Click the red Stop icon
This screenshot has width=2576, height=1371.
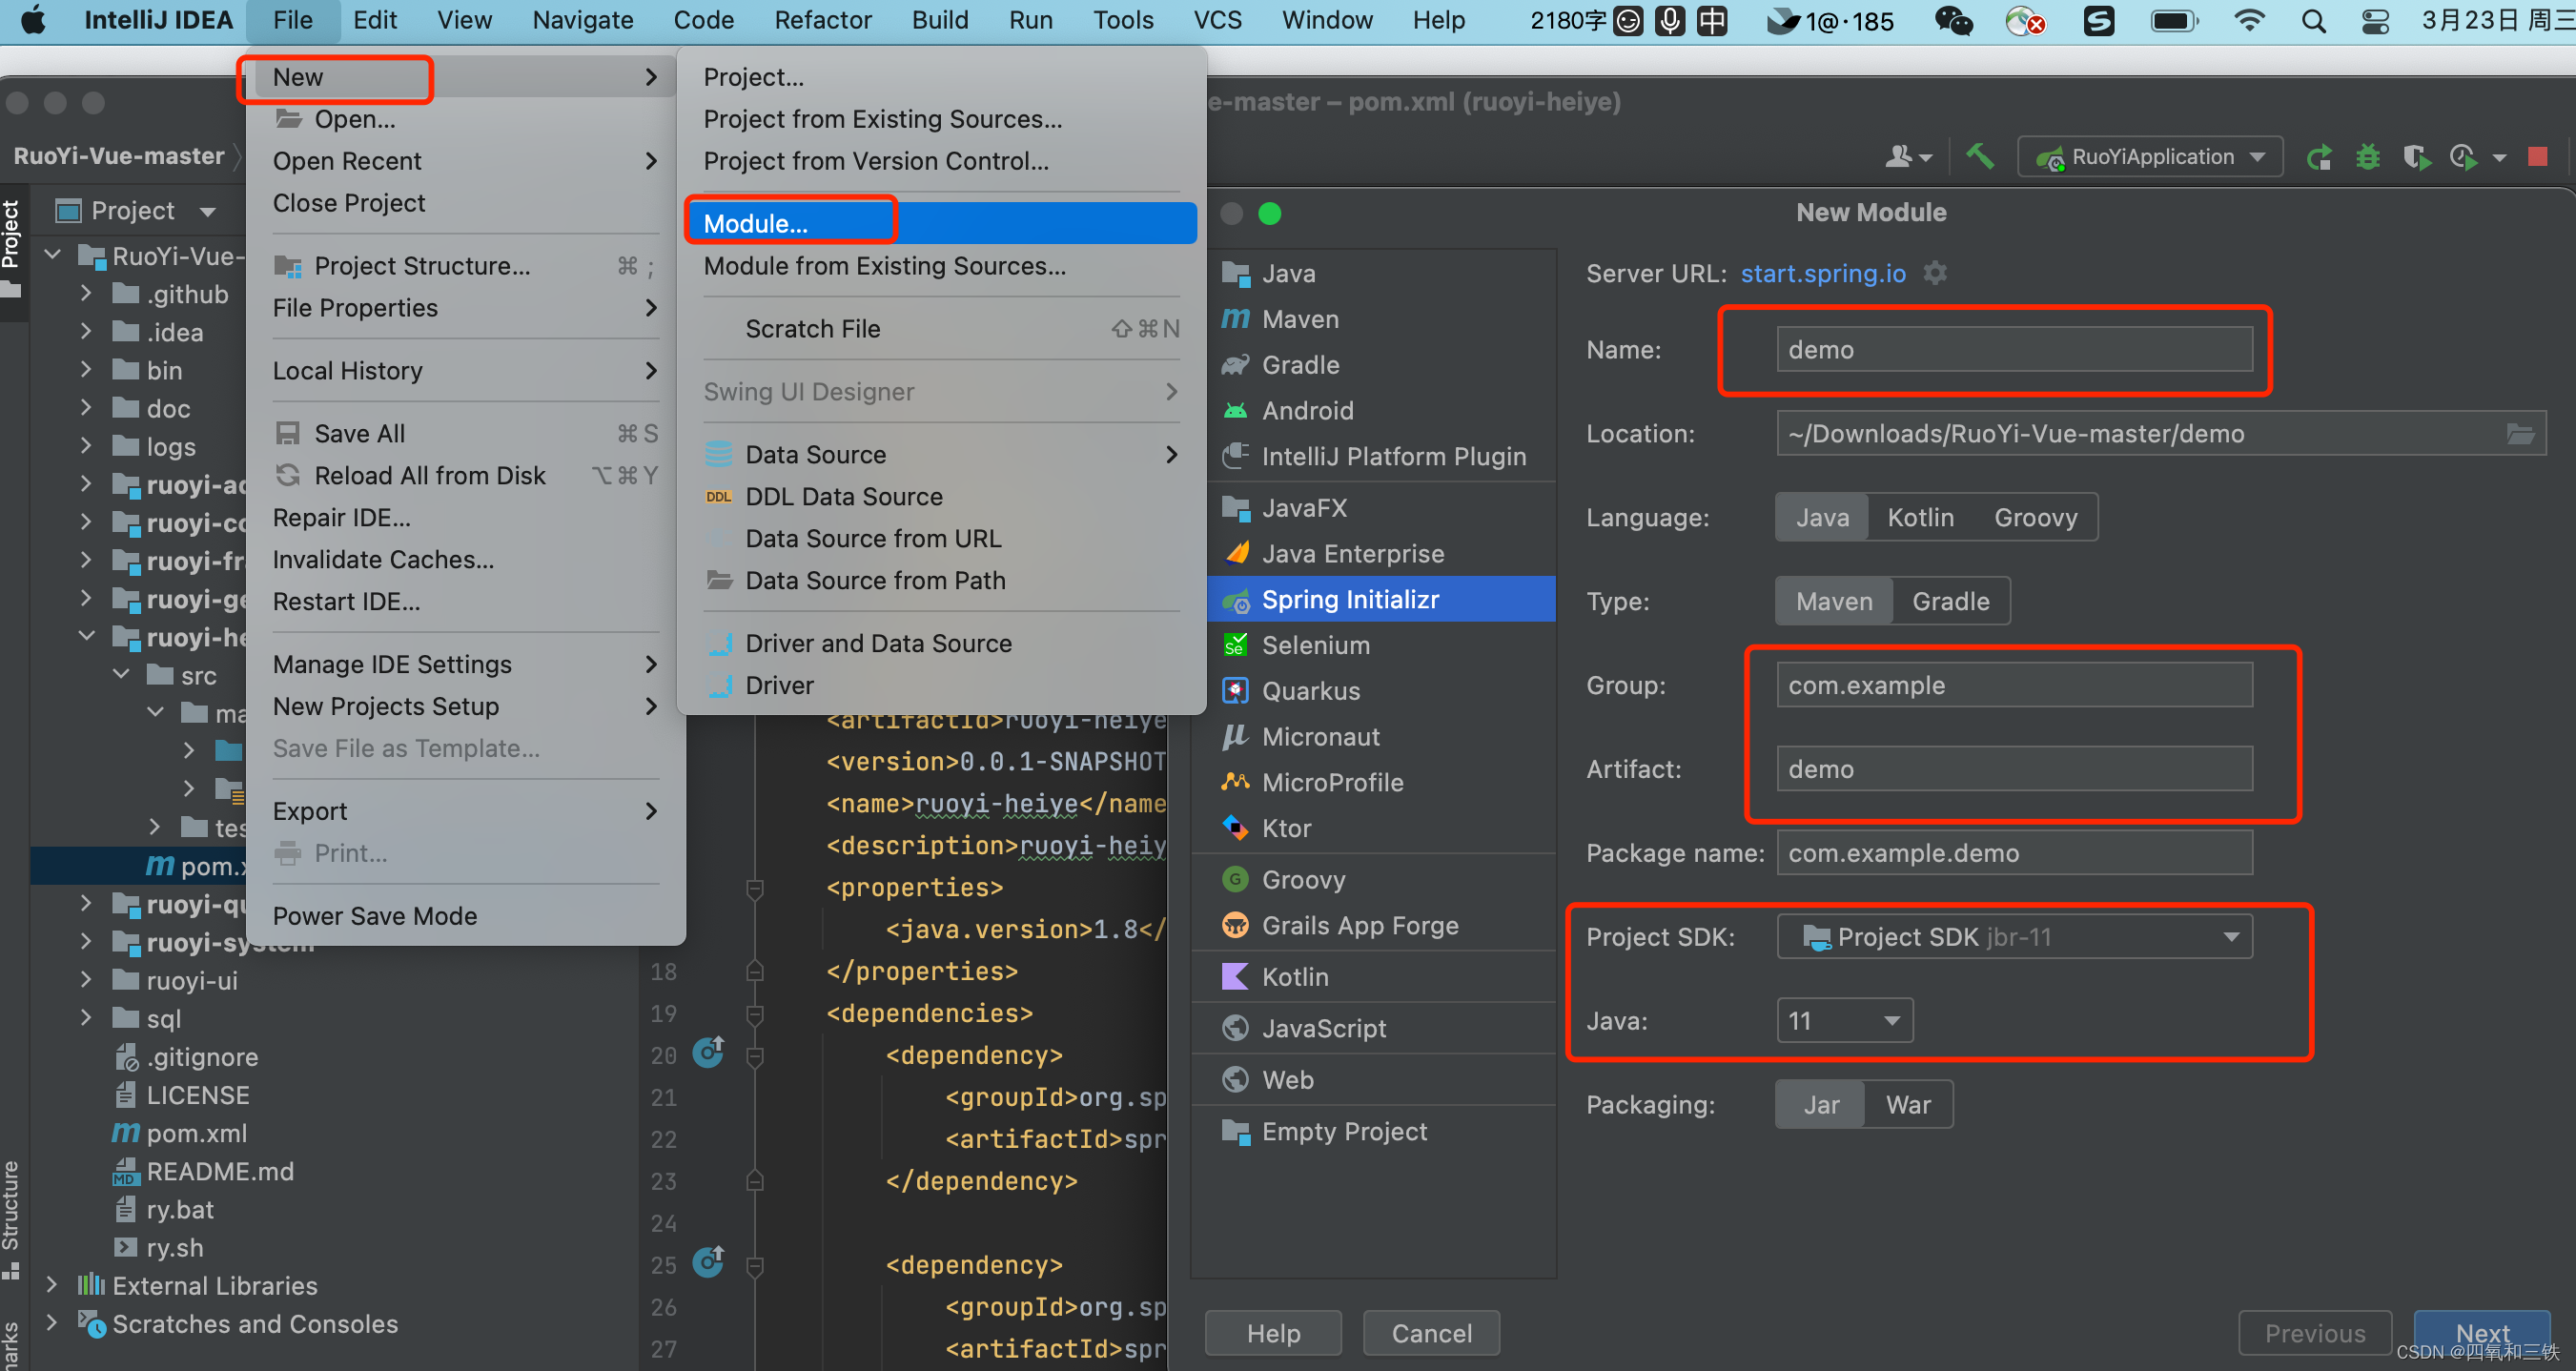click(2537, 156)
